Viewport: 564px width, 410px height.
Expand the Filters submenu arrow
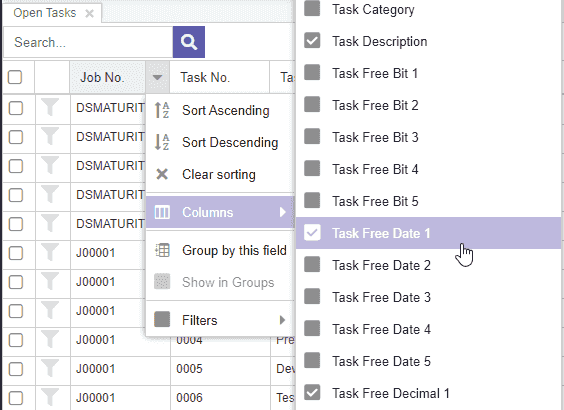point(282,320)
